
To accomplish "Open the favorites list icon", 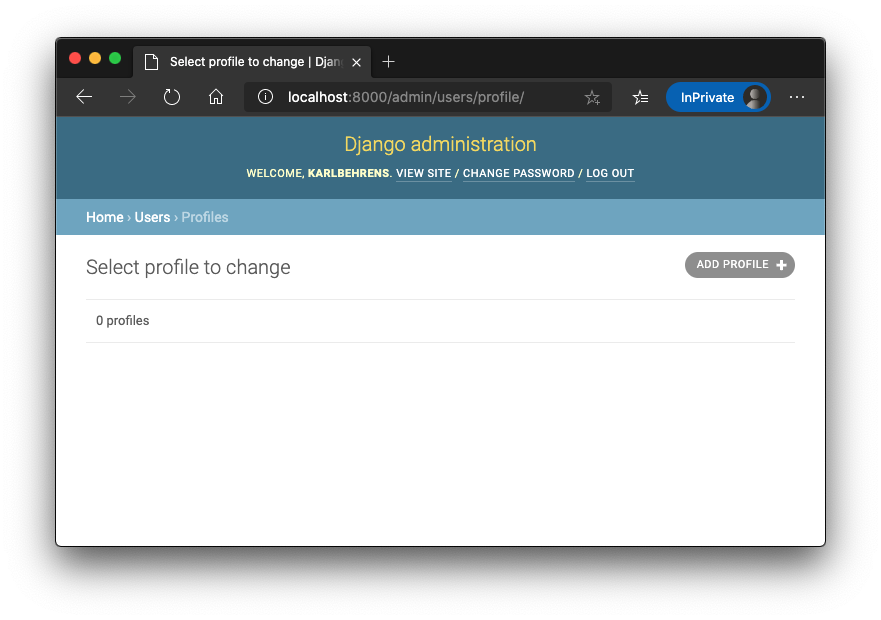I will click(640, 98).
